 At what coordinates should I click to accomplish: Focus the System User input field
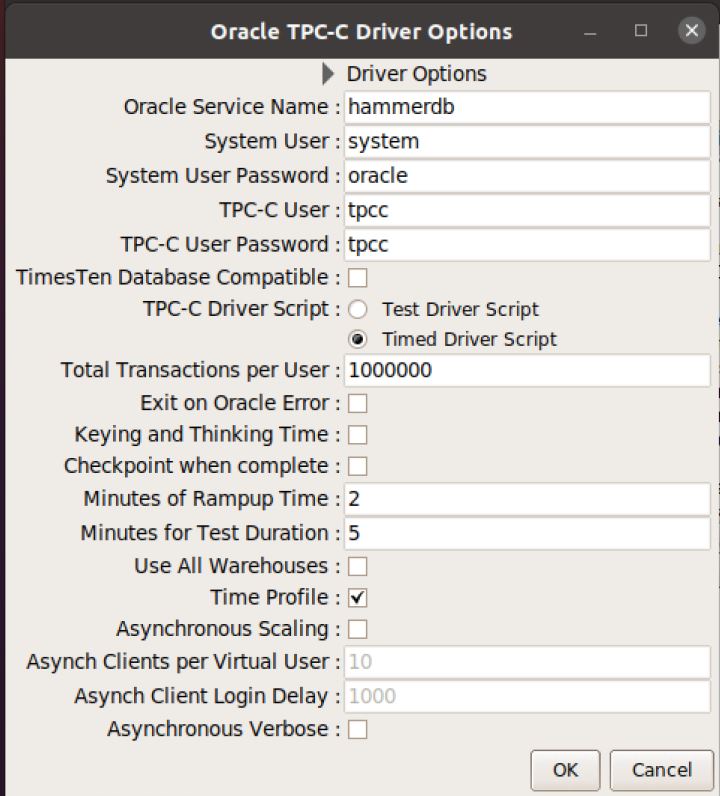click(526, 141)
